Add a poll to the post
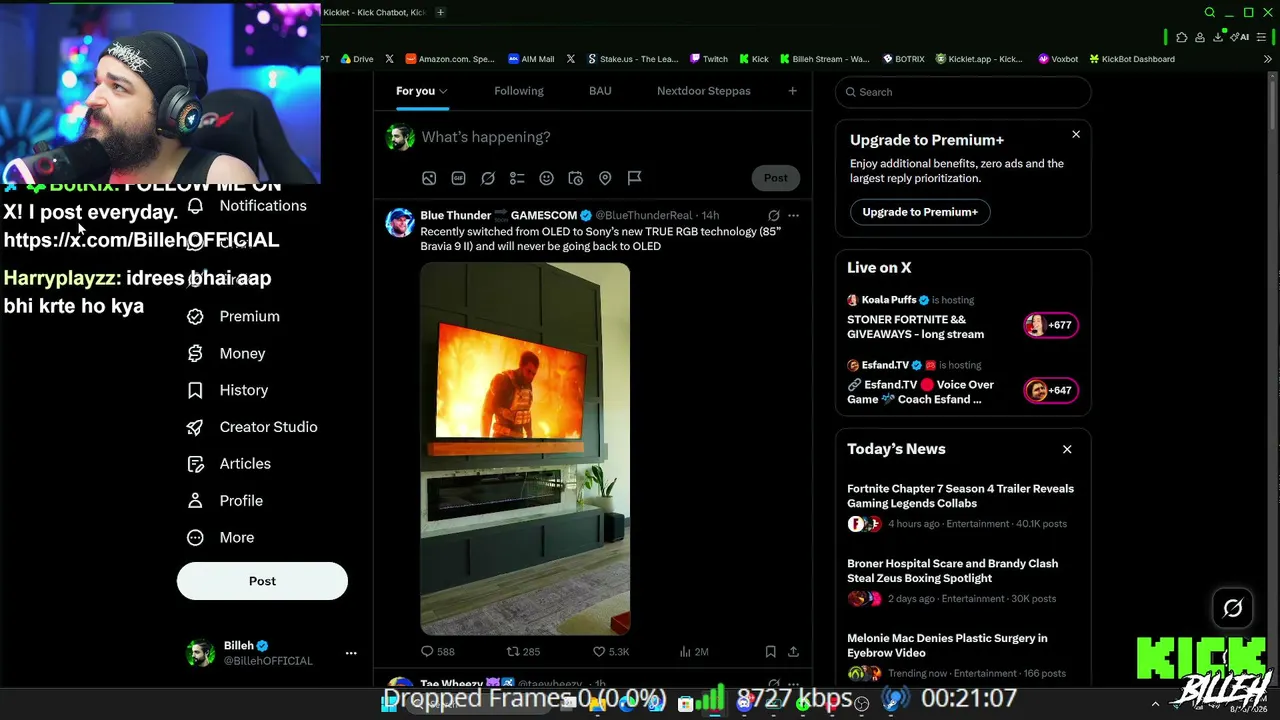The height and width of the screenshot is (720, 1280). (x=517, y=178)
